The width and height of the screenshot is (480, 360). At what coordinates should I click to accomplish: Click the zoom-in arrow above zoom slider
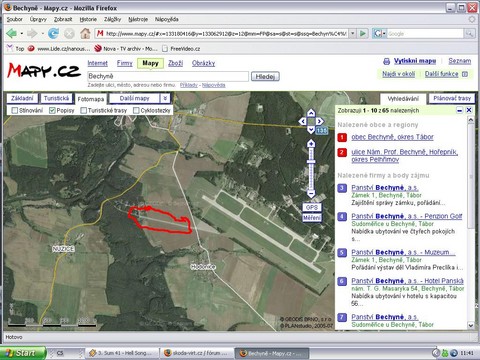click(311, 144)
